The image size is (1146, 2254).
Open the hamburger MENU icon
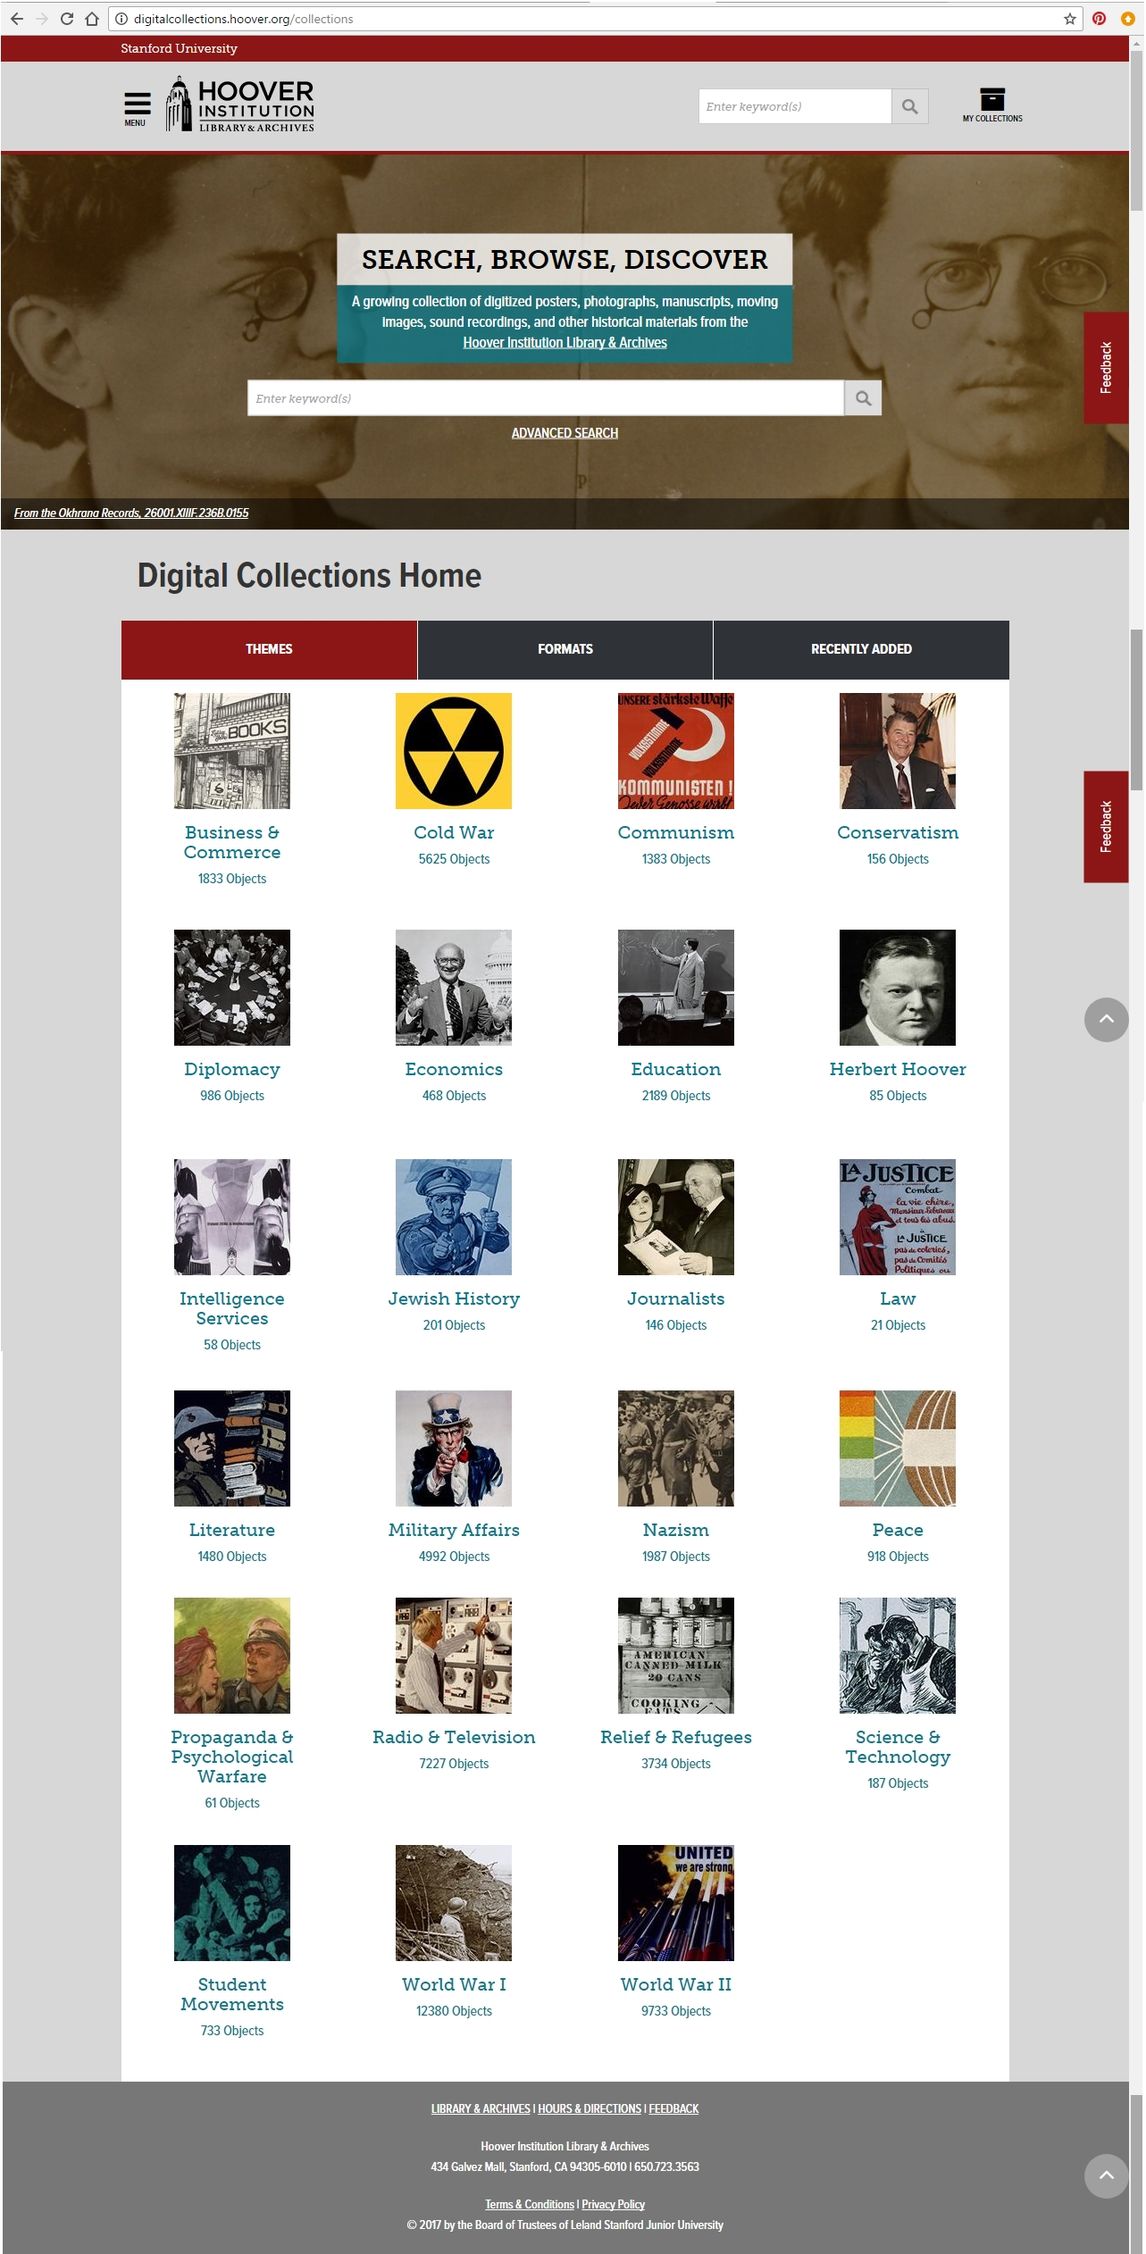click(137, 108)
